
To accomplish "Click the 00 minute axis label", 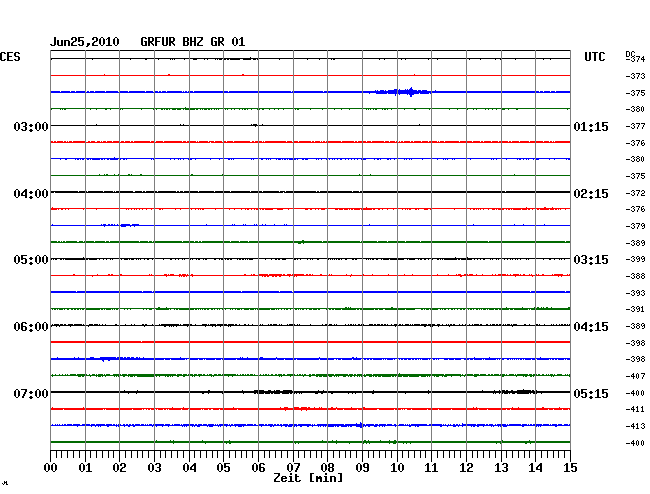I will pyautogui.click(x=51, y=468).
